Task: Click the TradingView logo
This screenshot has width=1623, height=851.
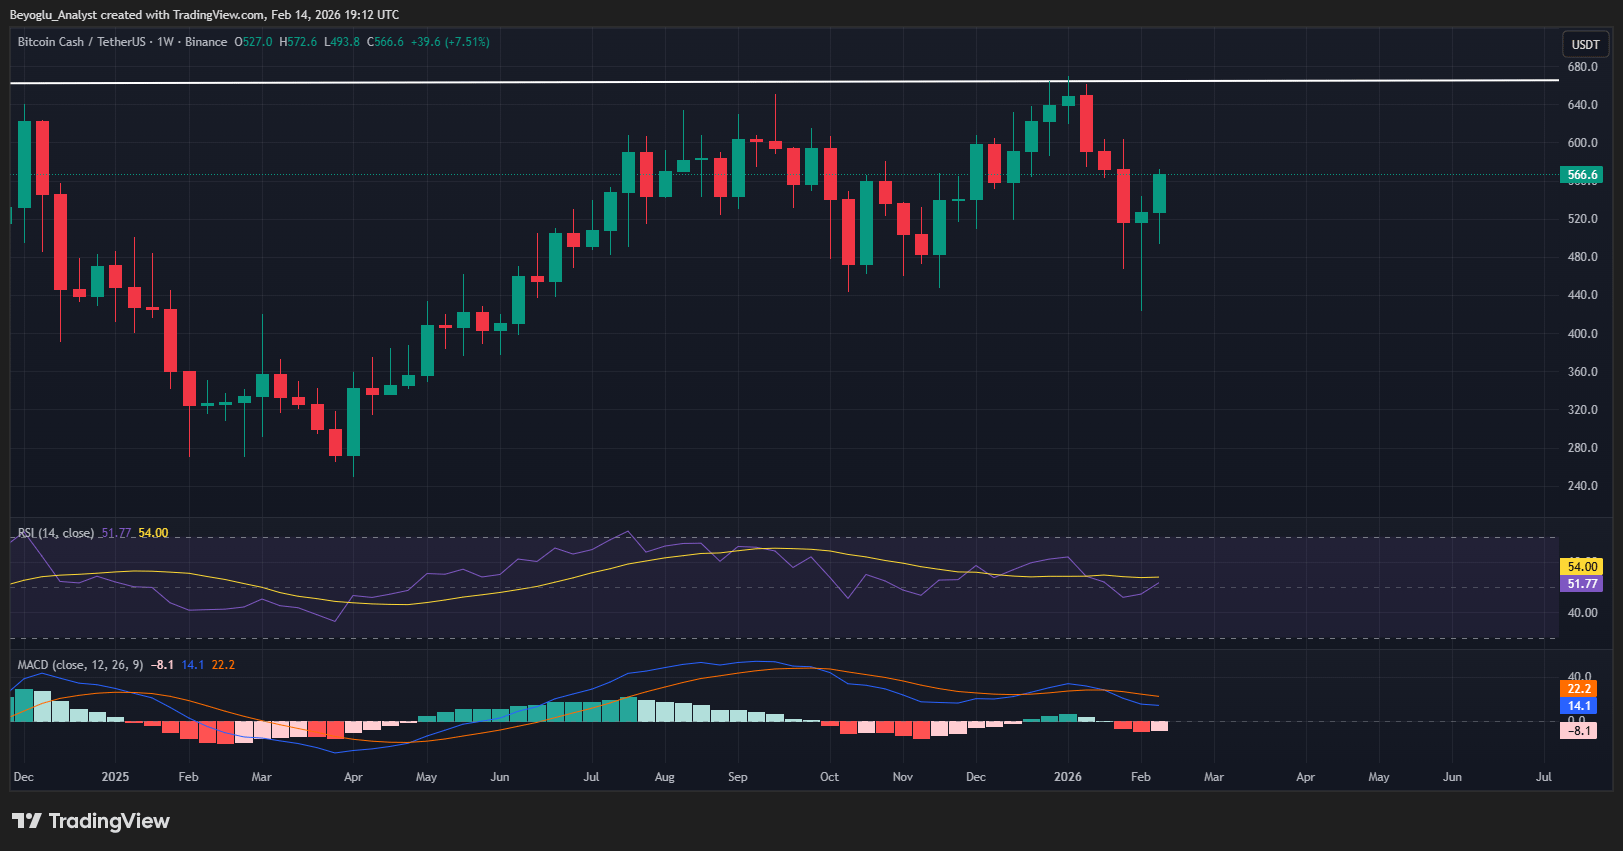Action: 91,821
